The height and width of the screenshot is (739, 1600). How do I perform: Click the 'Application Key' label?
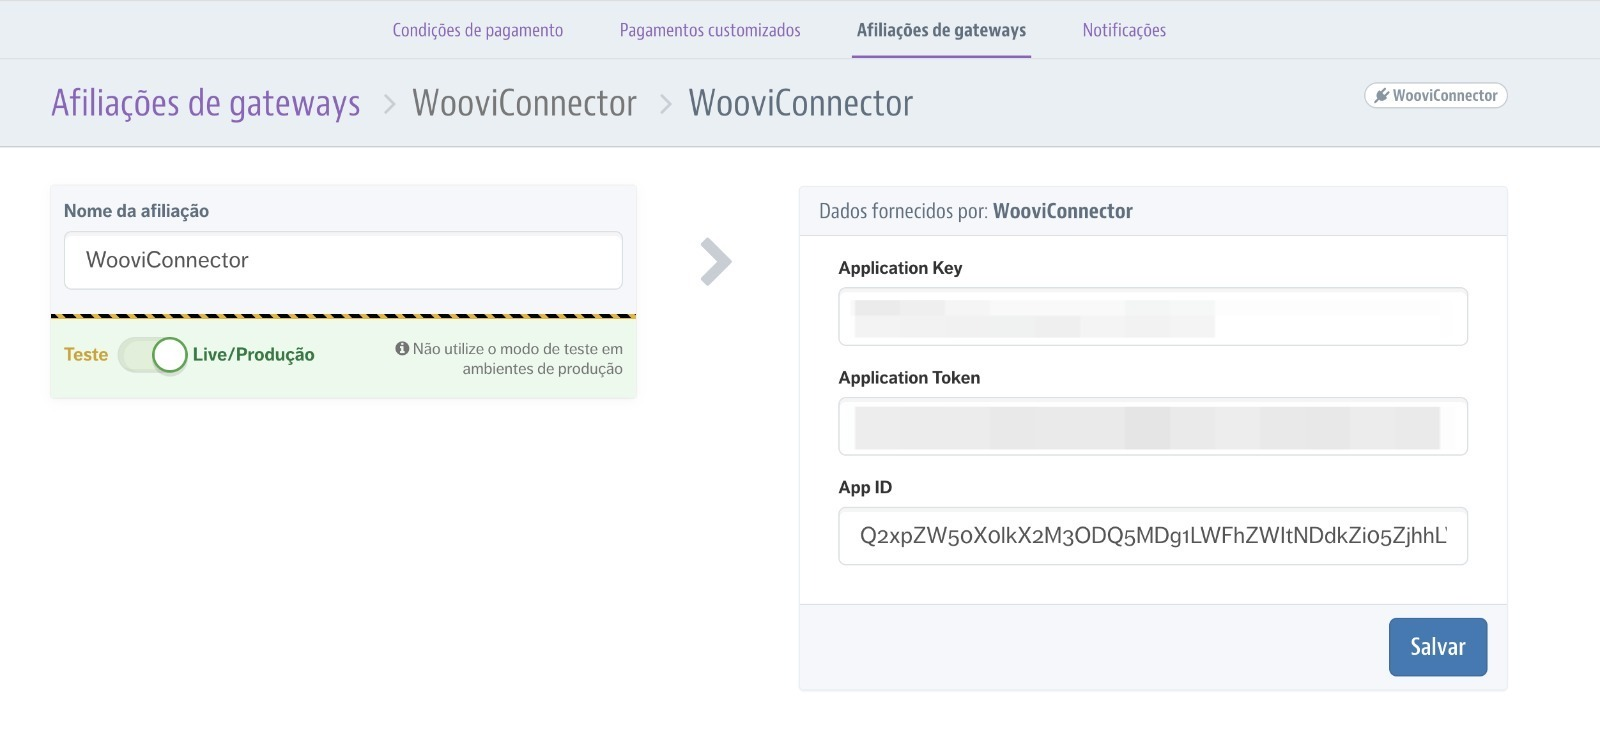click(x=900, y=268)
